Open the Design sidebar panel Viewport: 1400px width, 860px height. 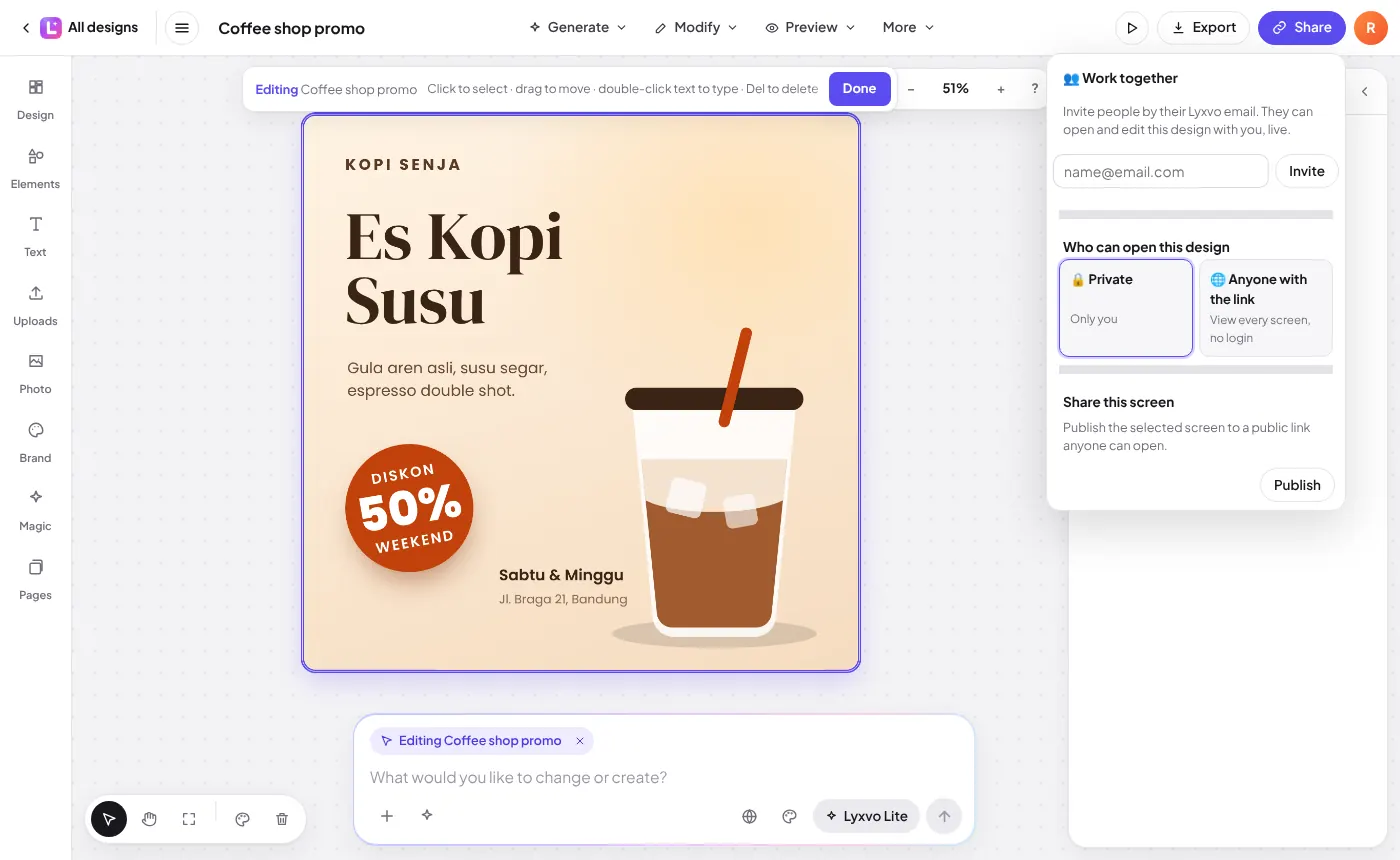[35, 100]
